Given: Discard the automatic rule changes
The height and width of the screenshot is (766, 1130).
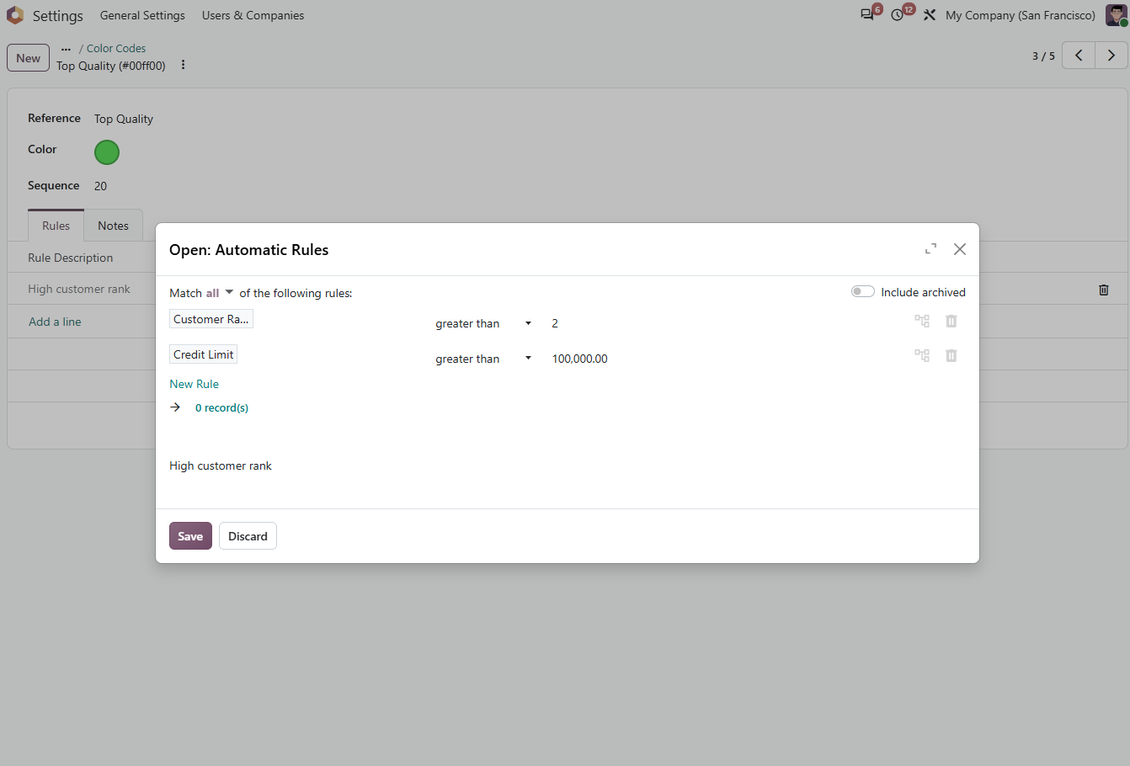Looking at the screenshot, I should click(x=248, y=535).
